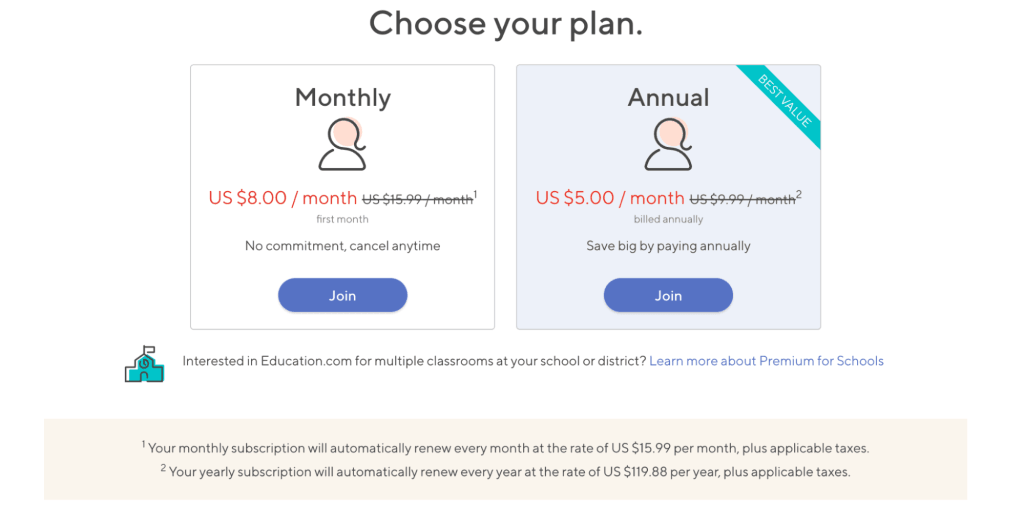Screen dimensions: 1024x531
Task: Click the US $5.00 / month price
Action: pos(610,198)
